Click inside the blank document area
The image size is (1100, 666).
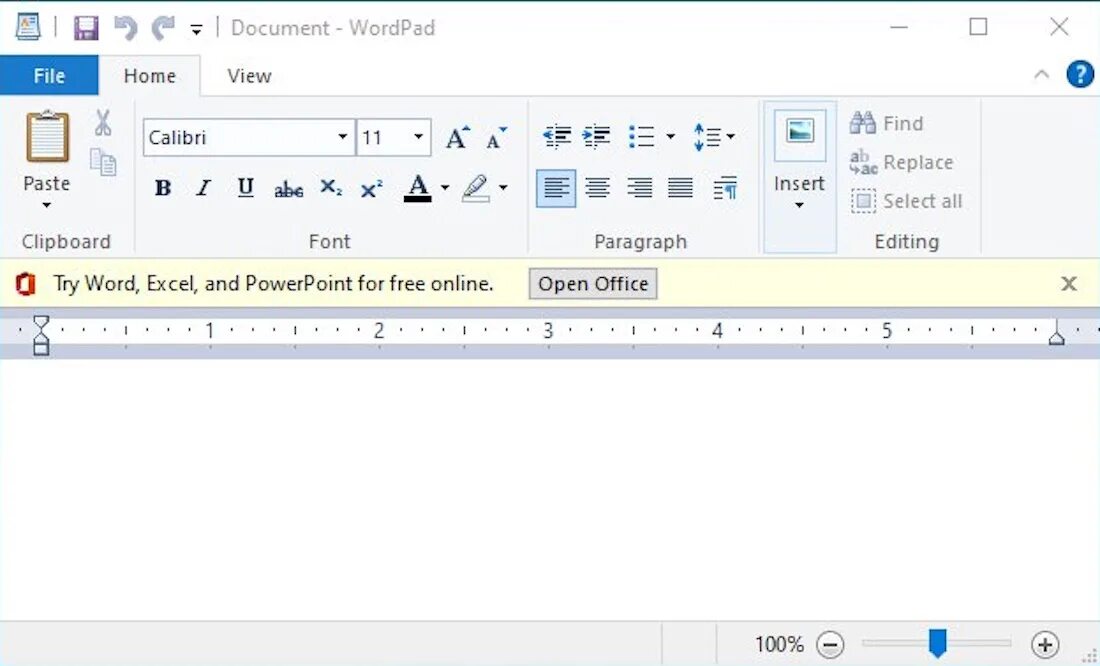tap(550, 489)
